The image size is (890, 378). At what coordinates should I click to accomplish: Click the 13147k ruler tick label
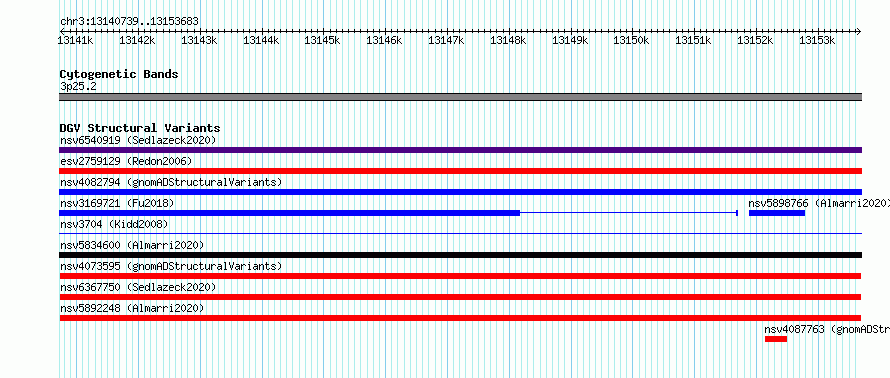[446, 40]
